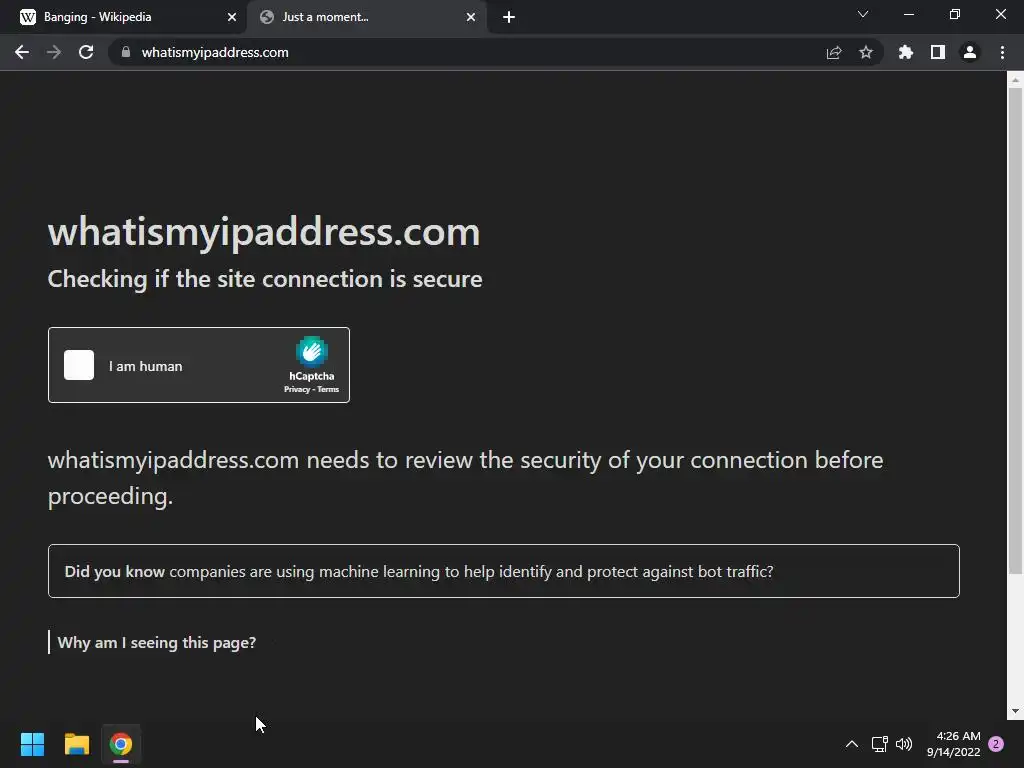Toggle the browser side panel

click(x=938, y=52)
